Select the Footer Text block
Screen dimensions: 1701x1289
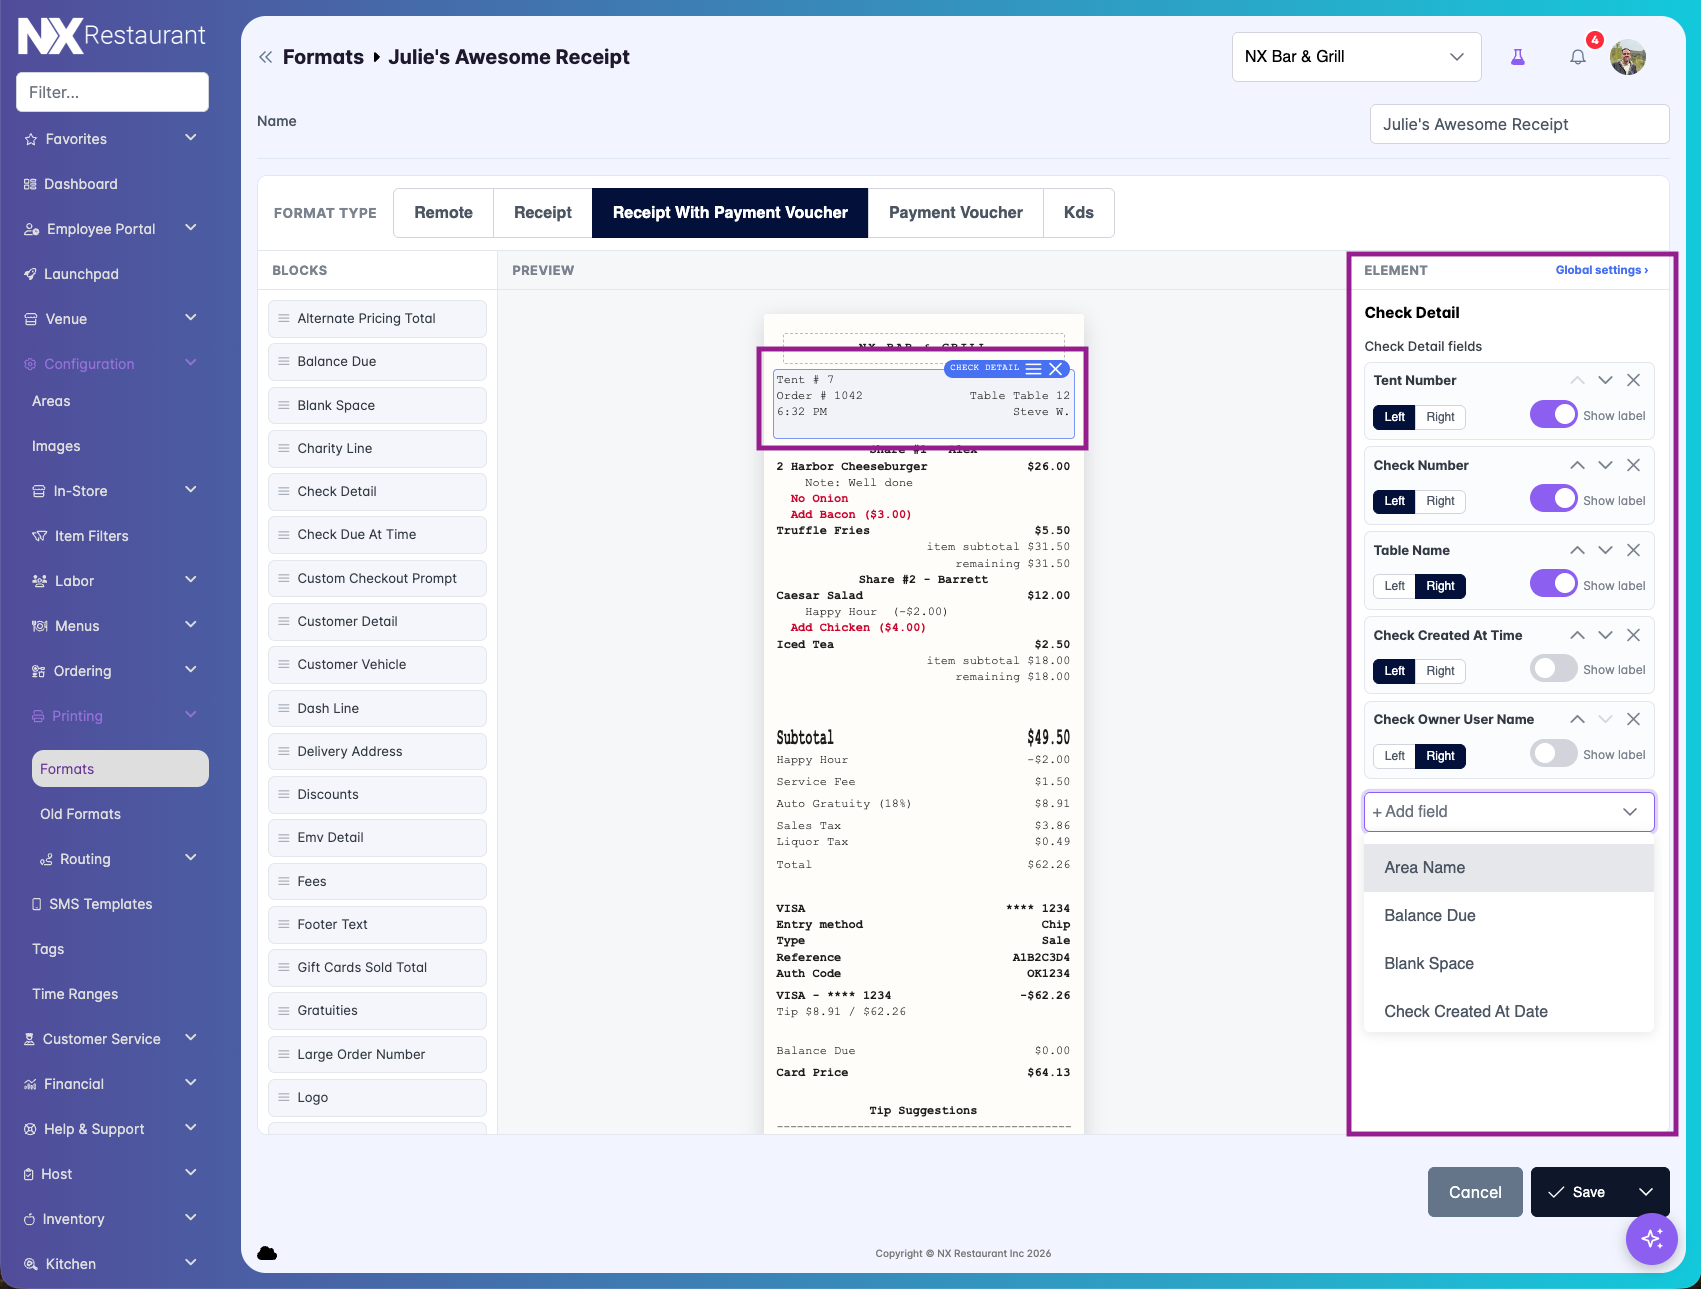coord(377,925)
